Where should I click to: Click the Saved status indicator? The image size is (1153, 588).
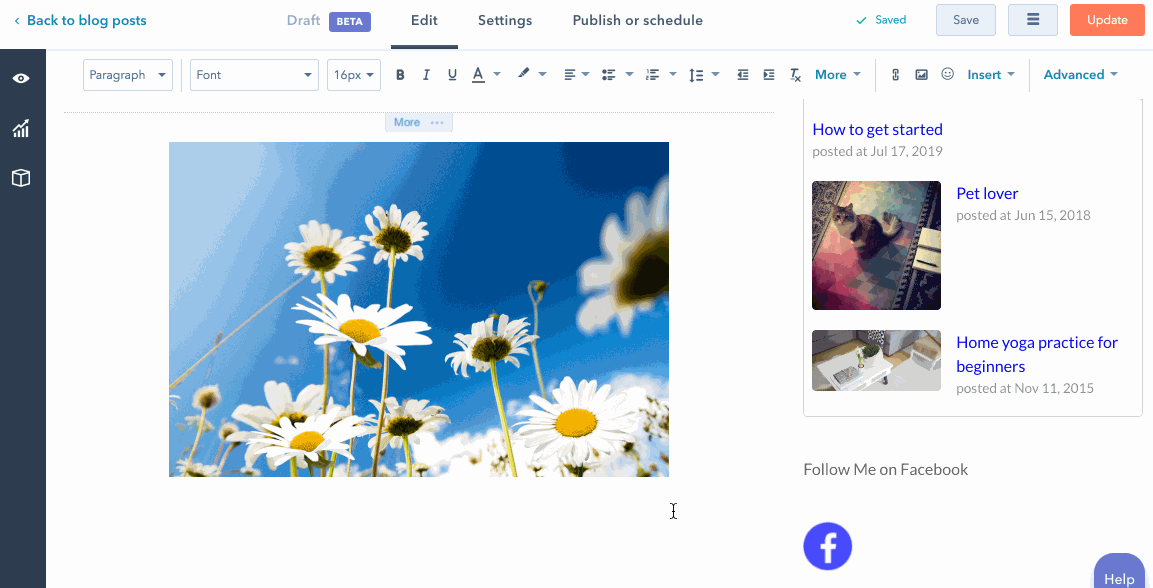point(882,21)
